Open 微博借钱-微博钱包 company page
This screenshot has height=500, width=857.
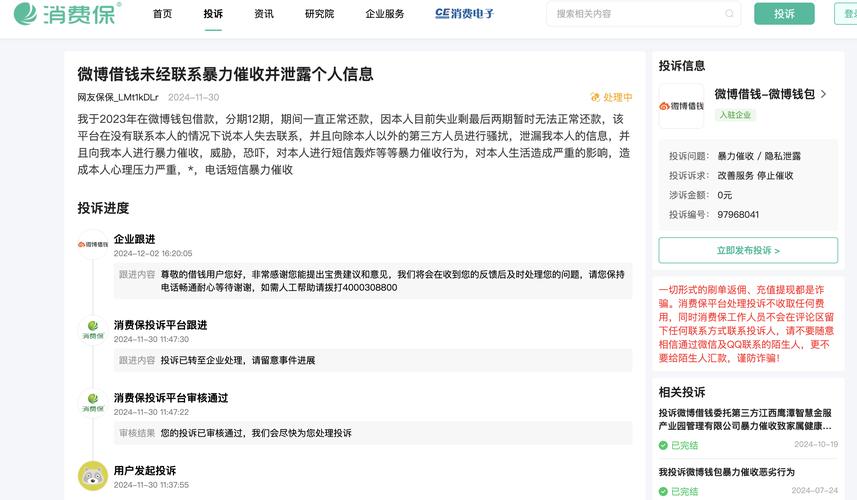pyautogui.click(x=764, y=94)
